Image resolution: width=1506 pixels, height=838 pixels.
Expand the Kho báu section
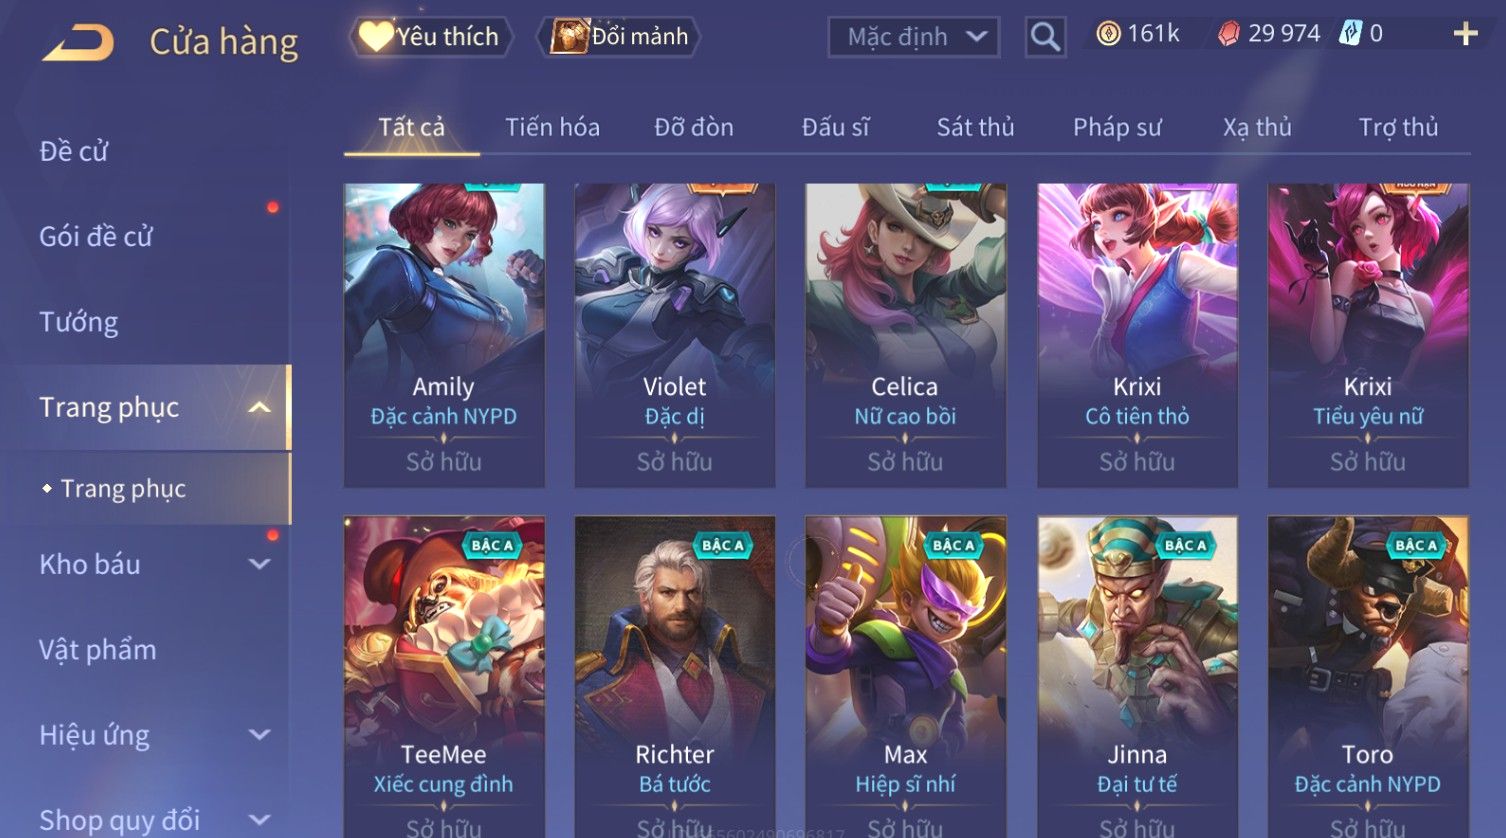(259, 564)
